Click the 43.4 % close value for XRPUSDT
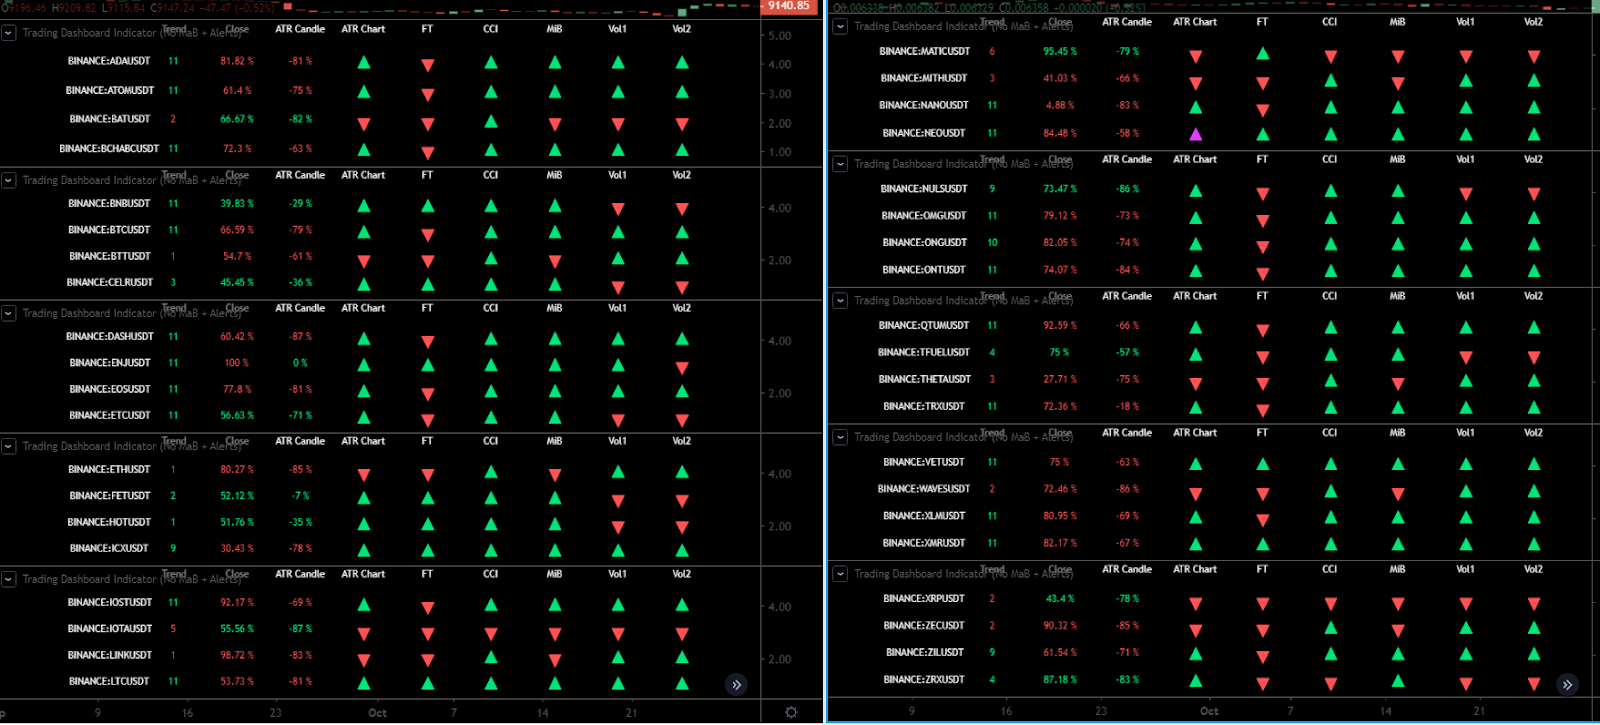This screenshot has height=725, width=1600. (x=1060, y=599)
